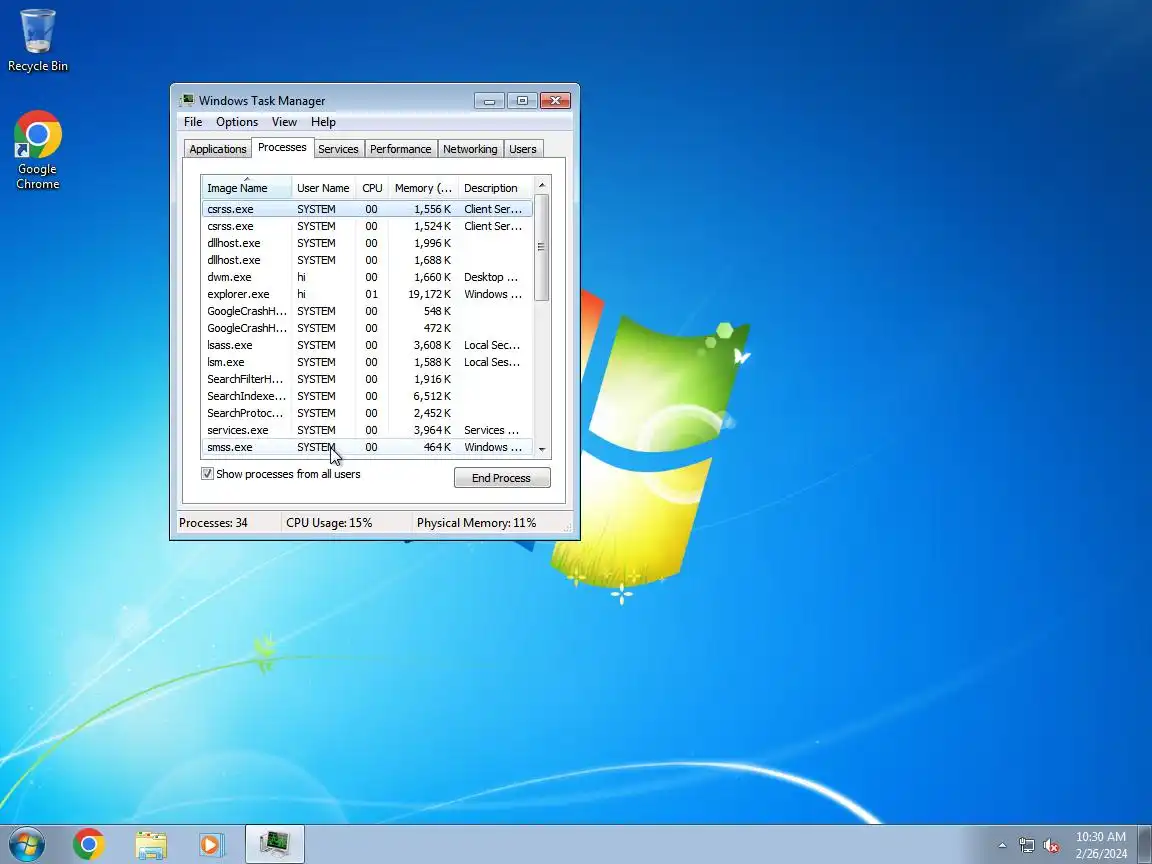This screenshot has width=1152, height=864.
Task: Select the lsm.exe process row
Action: point(367,361)
